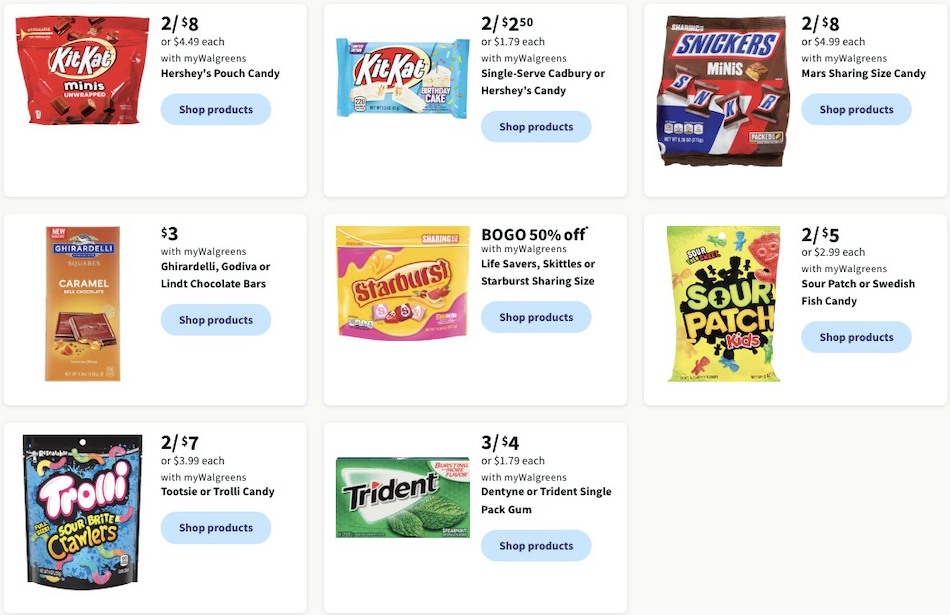This screenshot has width=950, height=615.
Task: Click Shop products for Sour Patch candy
Action: 856,337
